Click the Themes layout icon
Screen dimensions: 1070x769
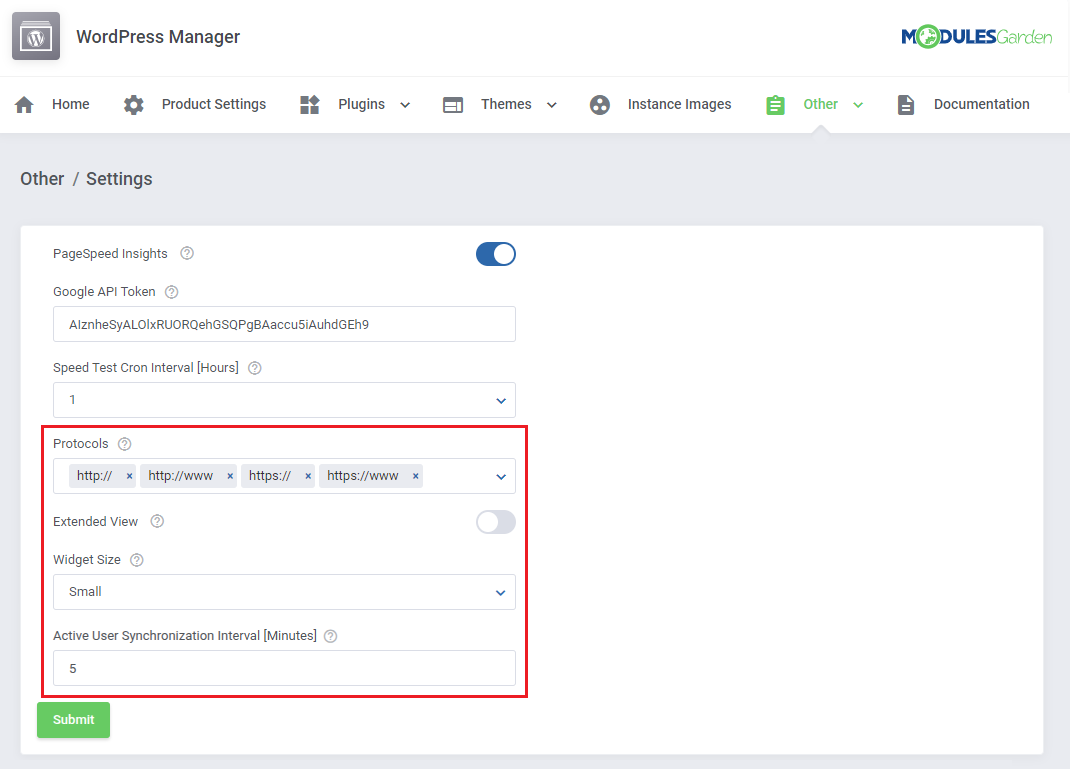[x=452, y=104]
